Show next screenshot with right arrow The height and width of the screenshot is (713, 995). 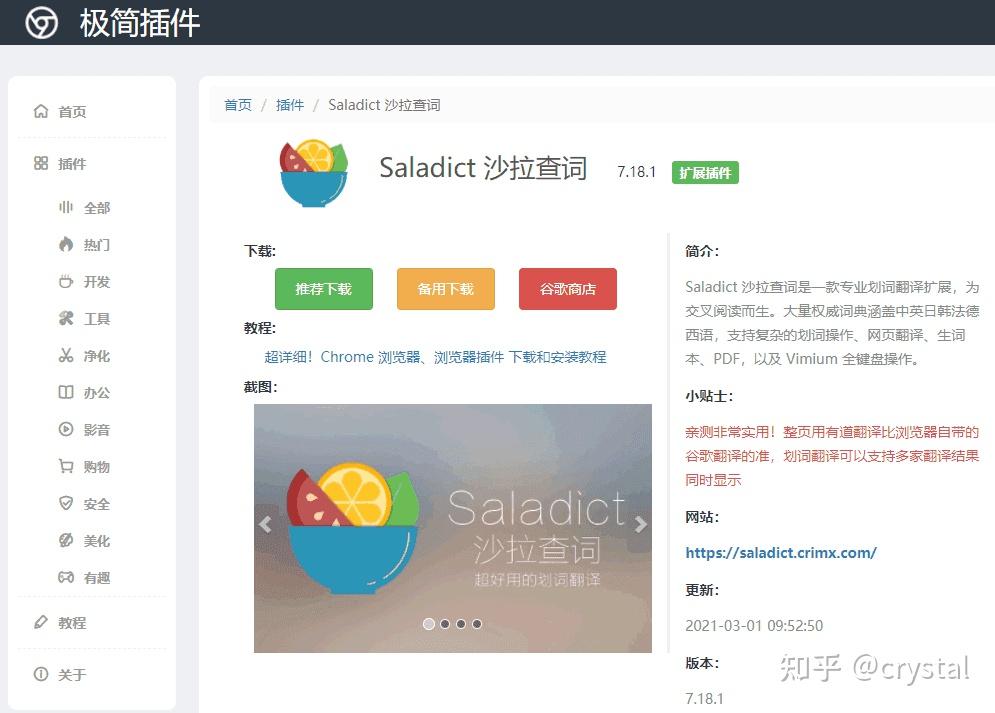pyautogui.click(x=641, y=525)
